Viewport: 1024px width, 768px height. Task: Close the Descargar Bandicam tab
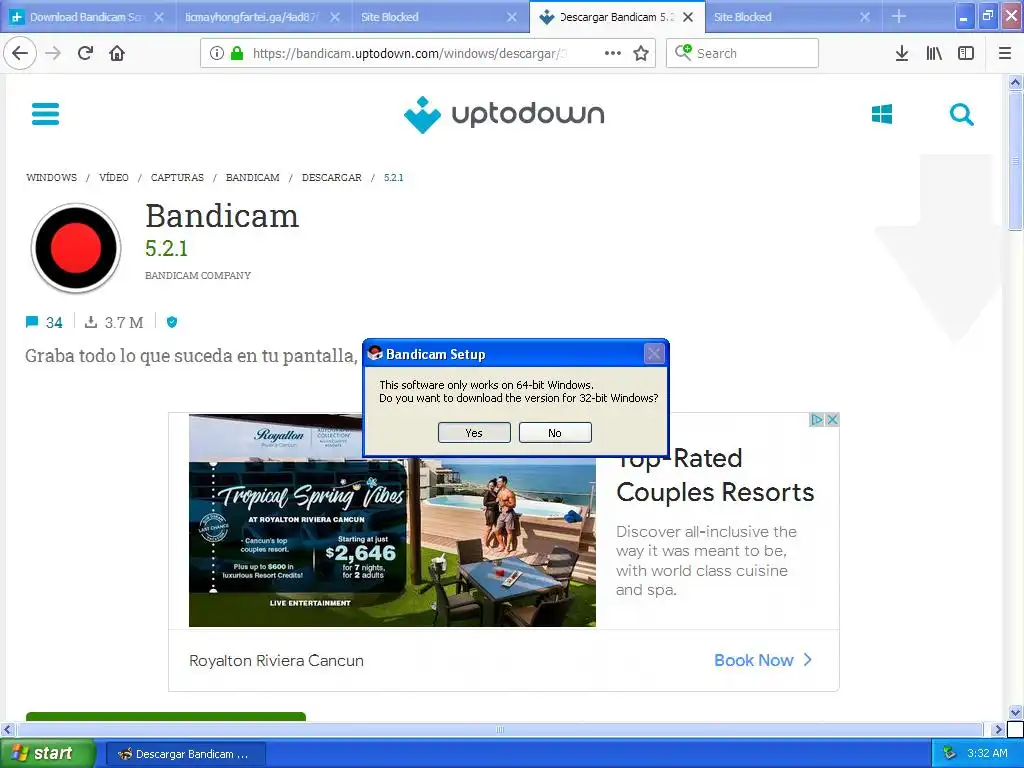(688, 17)
